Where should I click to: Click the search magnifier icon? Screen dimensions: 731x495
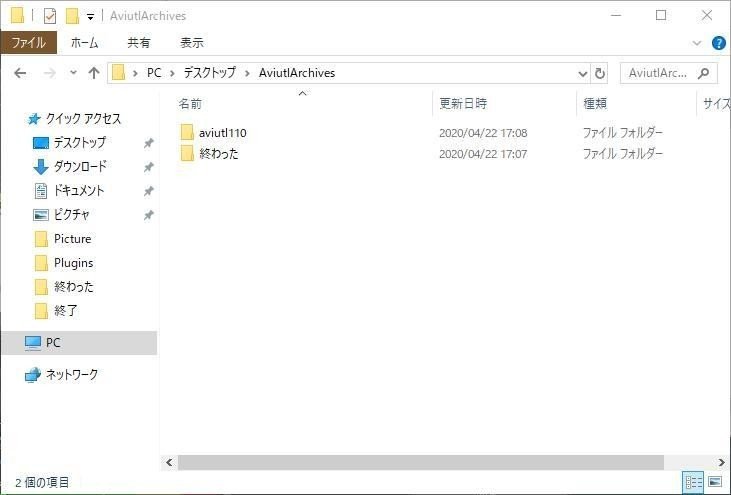click(703, 73)
